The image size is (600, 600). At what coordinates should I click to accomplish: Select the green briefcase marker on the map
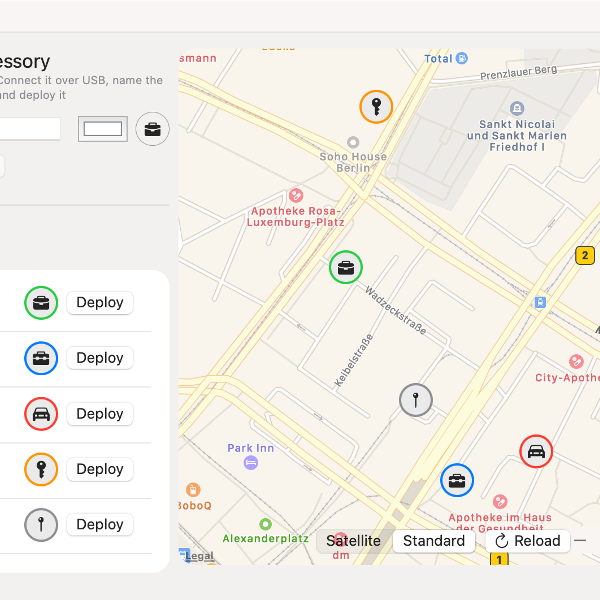(346, 267)
